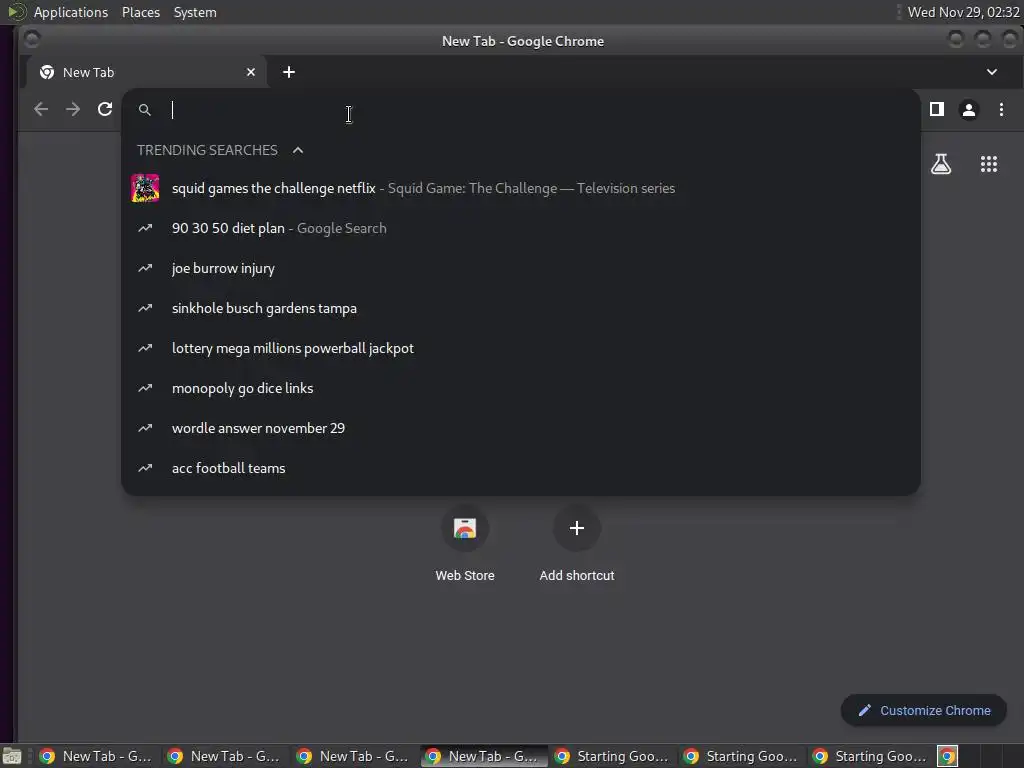1024x768 pixels.
Task: Click the Add shortcut plus icon
Action: coord(577,528)
